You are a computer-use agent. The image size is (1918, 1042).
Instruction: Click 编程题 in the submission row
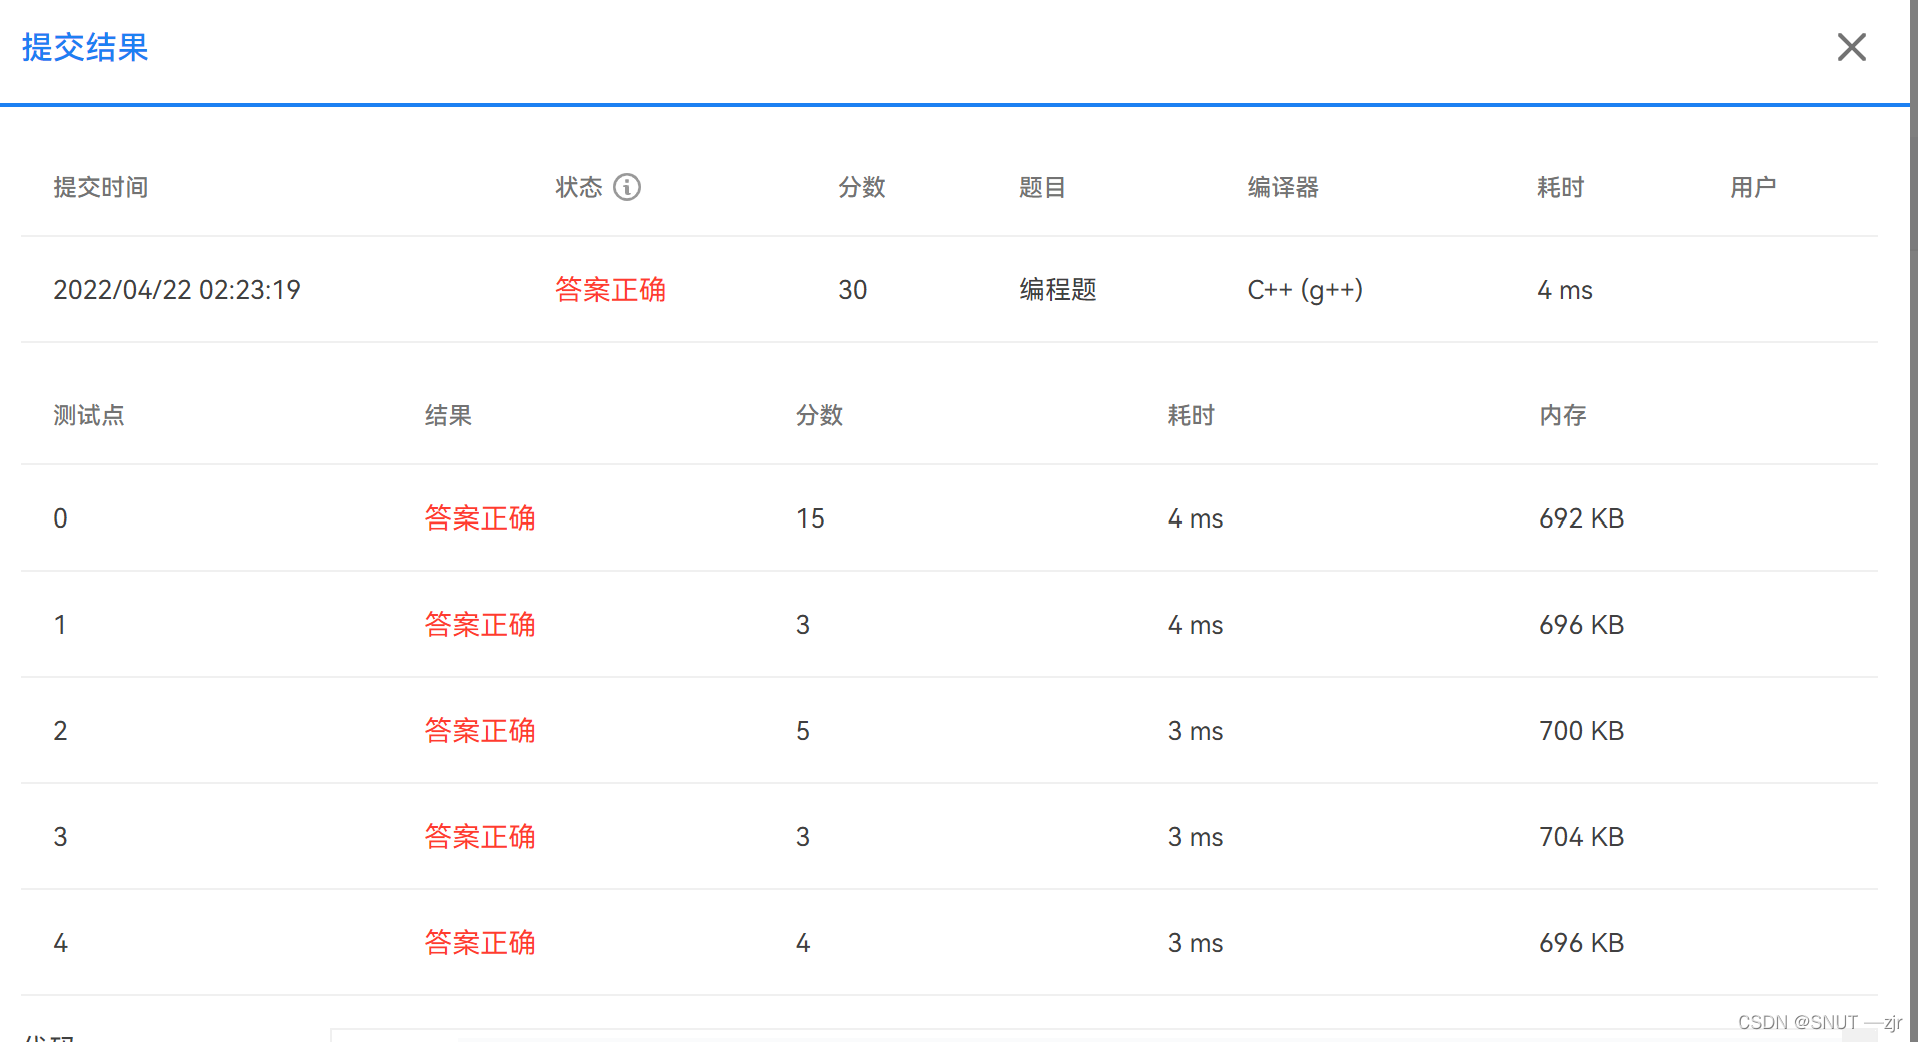click(1058, 290)
